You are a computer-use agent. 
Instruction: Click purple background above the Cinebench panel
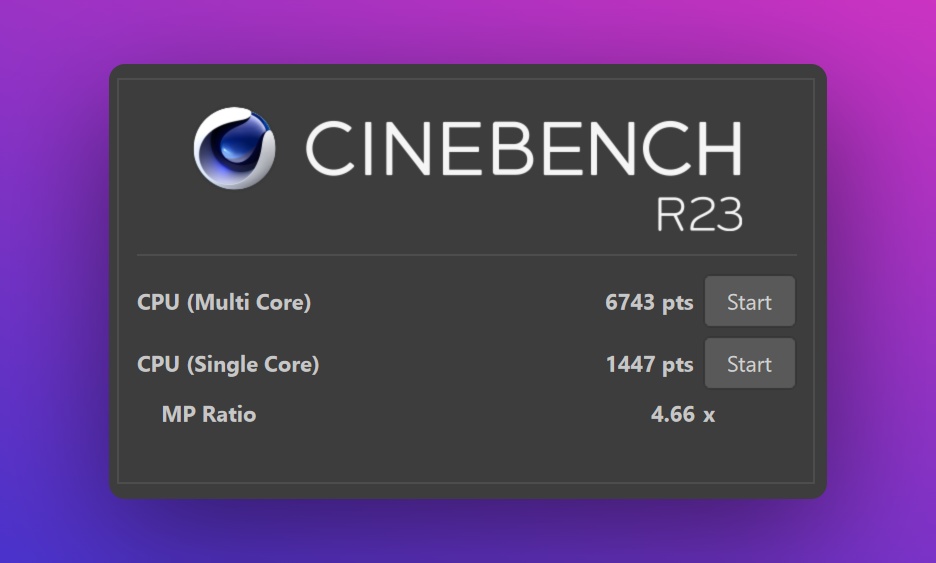pyautogui.click(x=467, y=32)
